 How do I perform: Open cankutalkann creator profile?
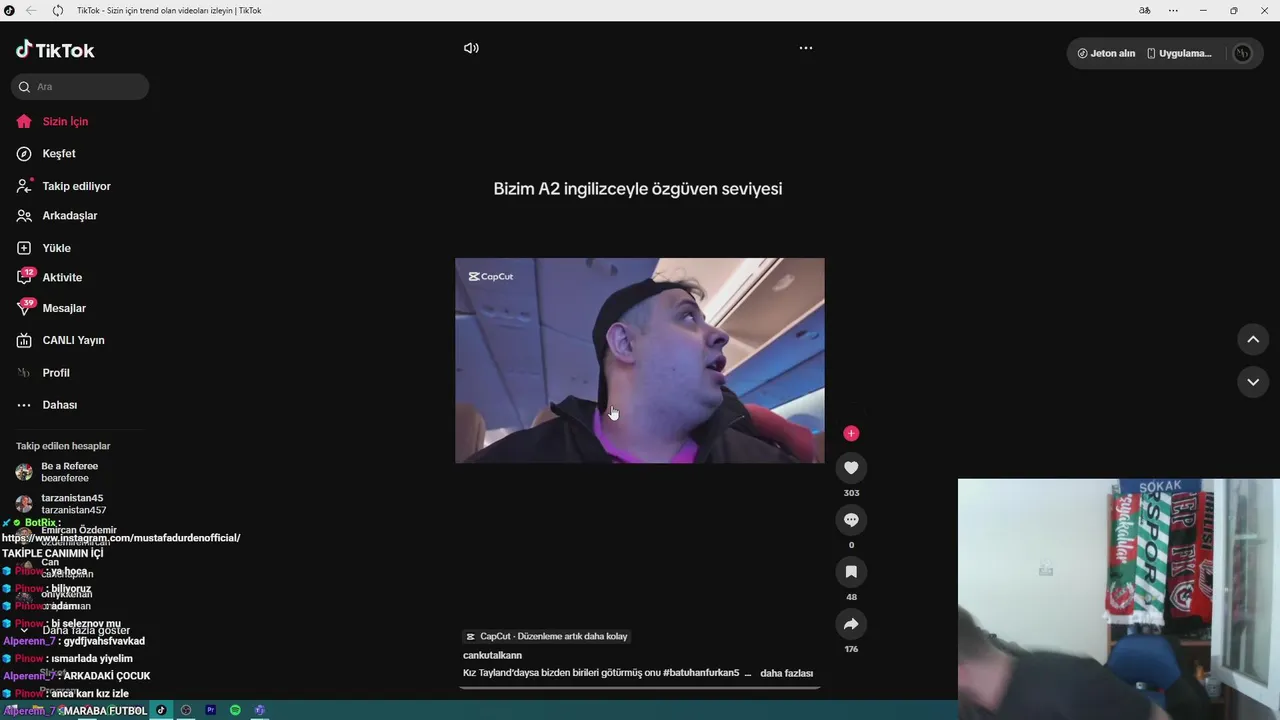[492, 655]
